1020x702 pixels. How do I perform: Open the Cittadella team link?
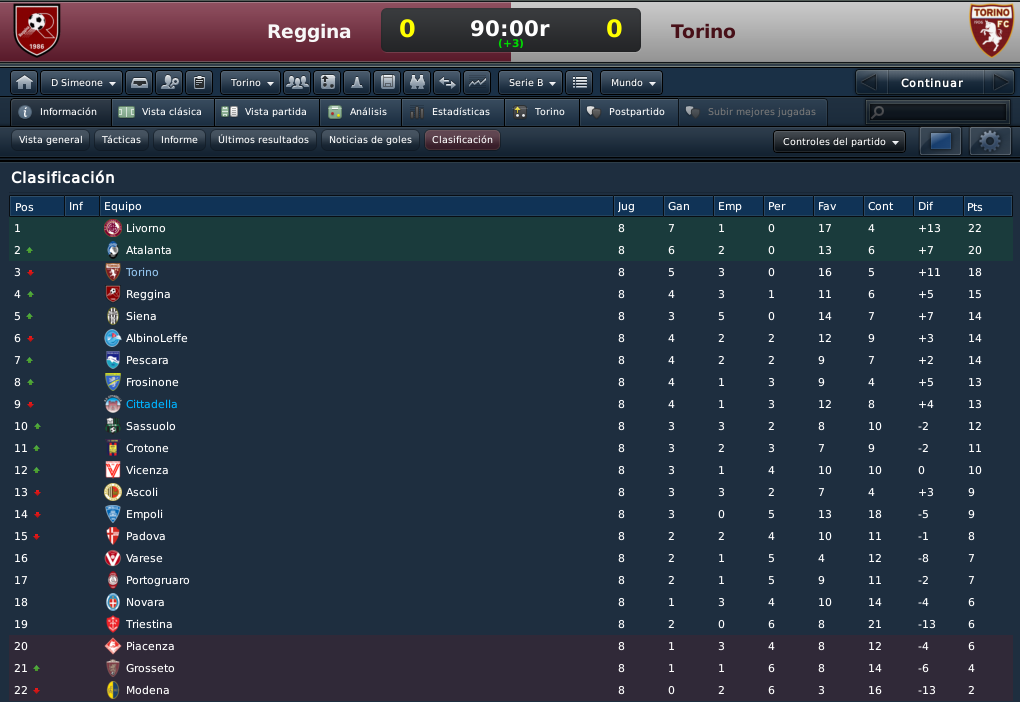point(151,404)
